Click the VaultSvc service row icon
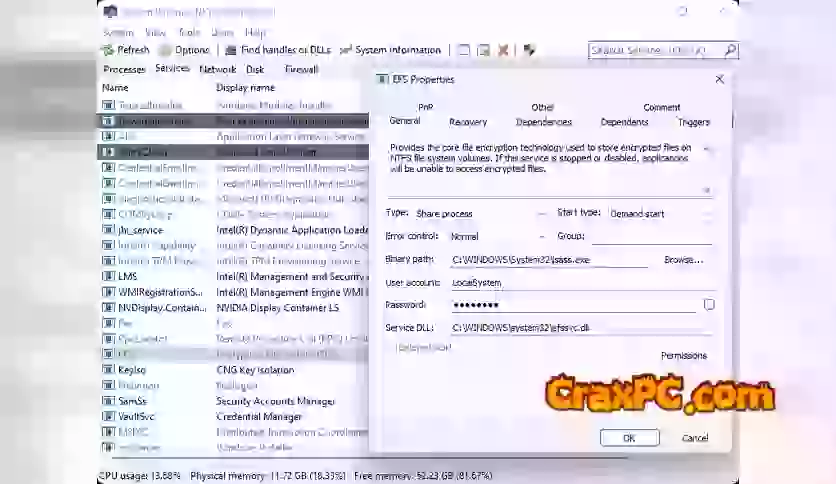 pos(108,416)
